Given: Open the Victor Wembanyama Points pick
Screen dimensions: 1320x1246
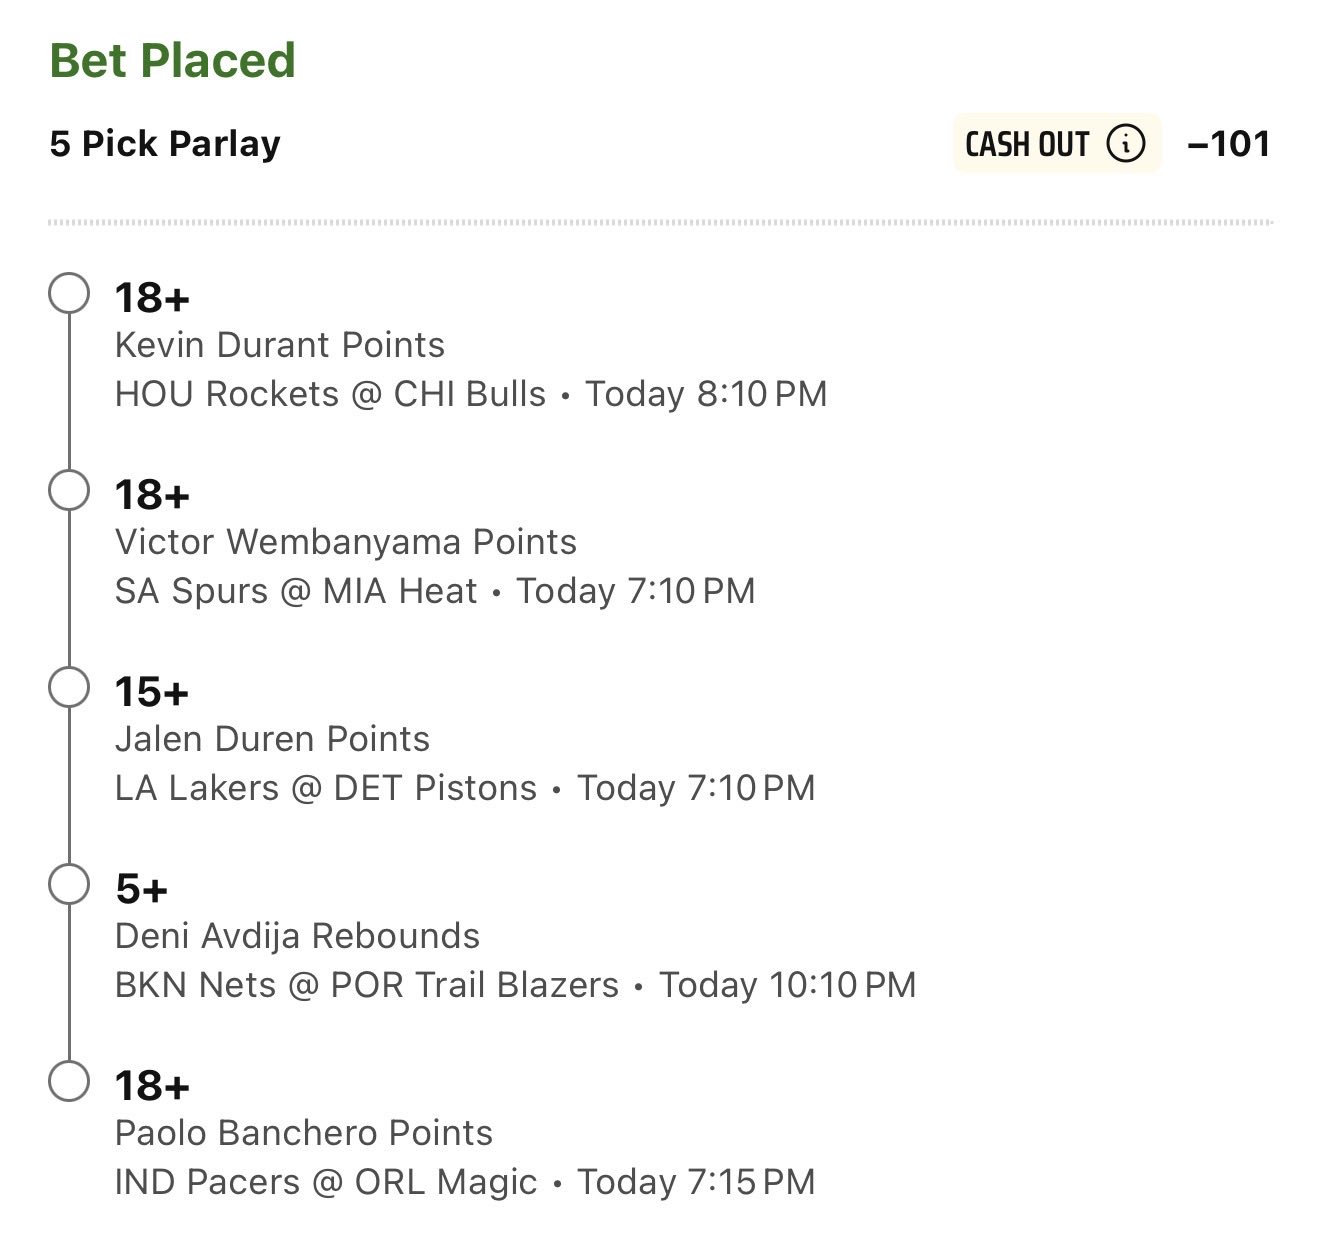Looking at the screenshot, I should coord(345,542).
